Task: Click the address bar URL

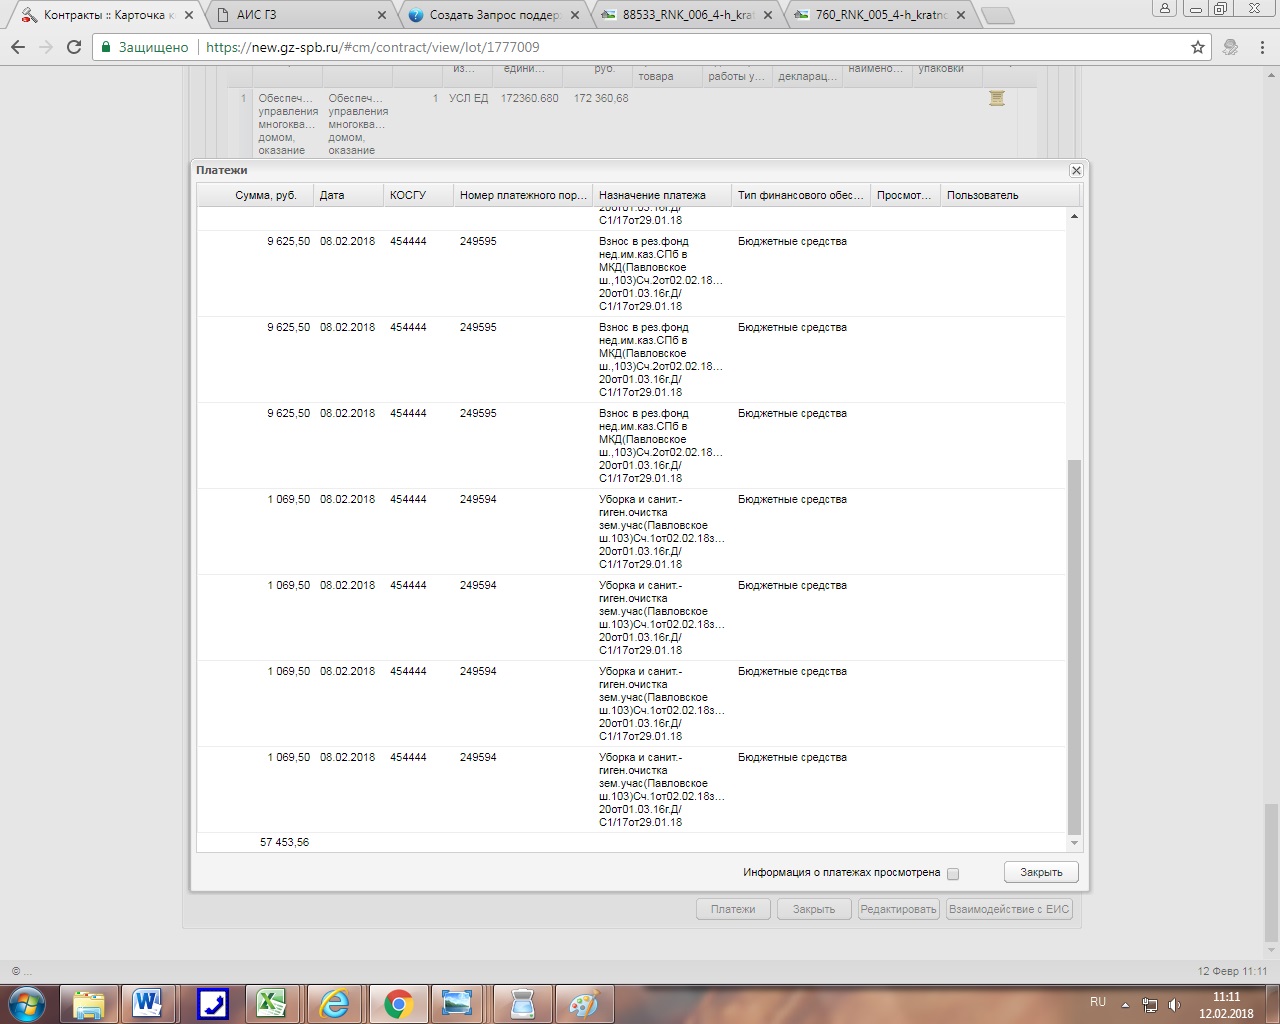Action: (373, 47)
